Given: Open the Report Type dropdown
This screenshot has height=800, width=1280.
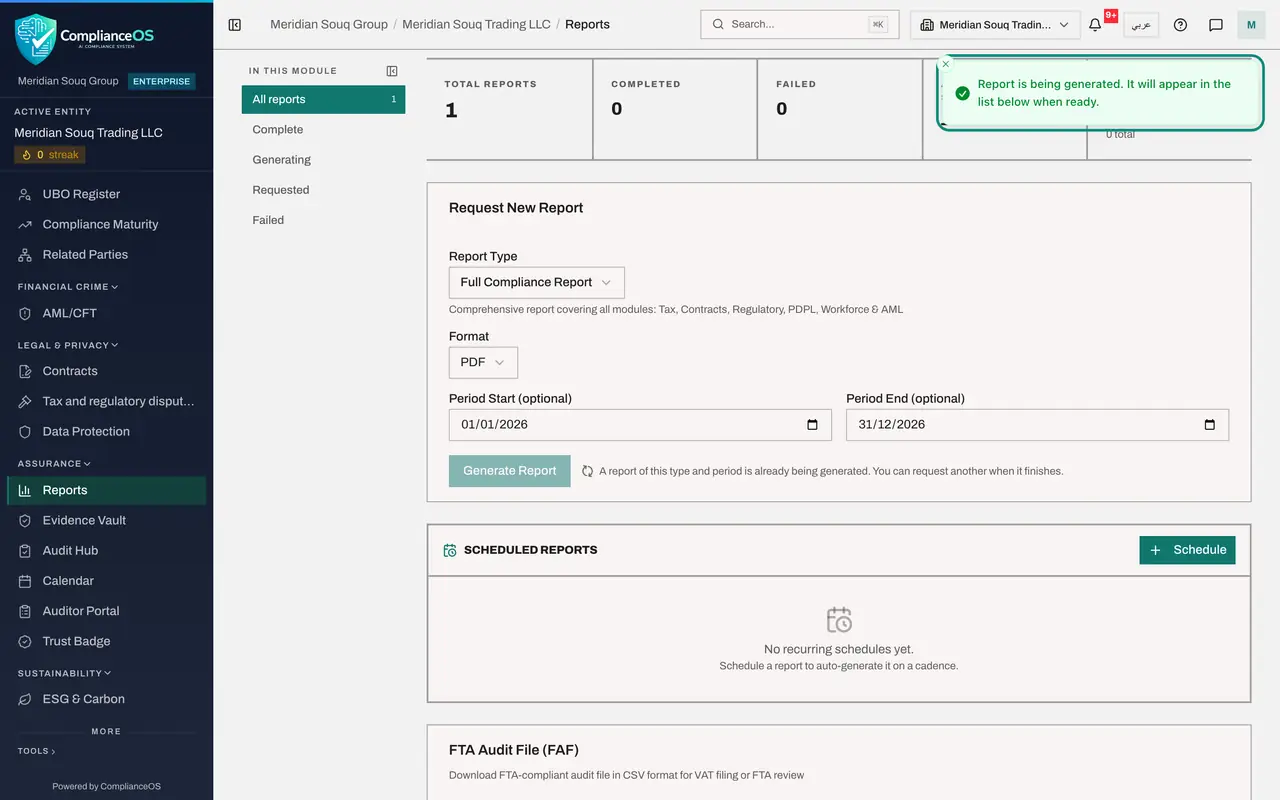Looking at the screenshot, I should (x=537, y=282).
